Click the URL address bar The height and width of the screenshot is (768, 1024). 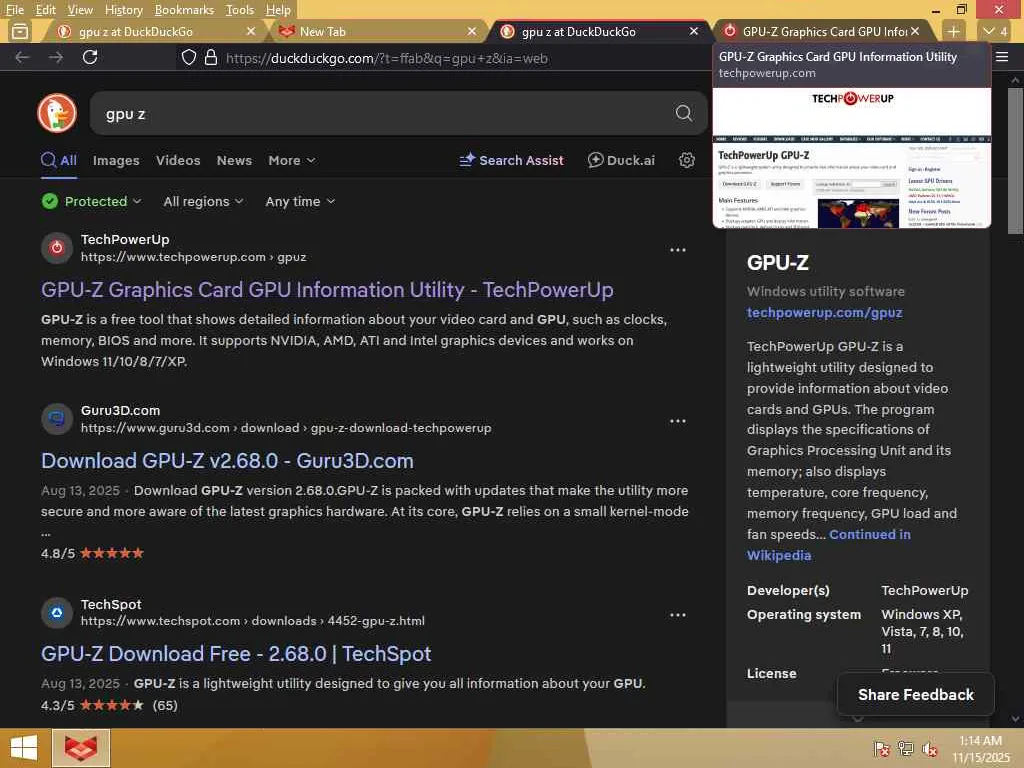pyautogui.click(x=444, y=58)
